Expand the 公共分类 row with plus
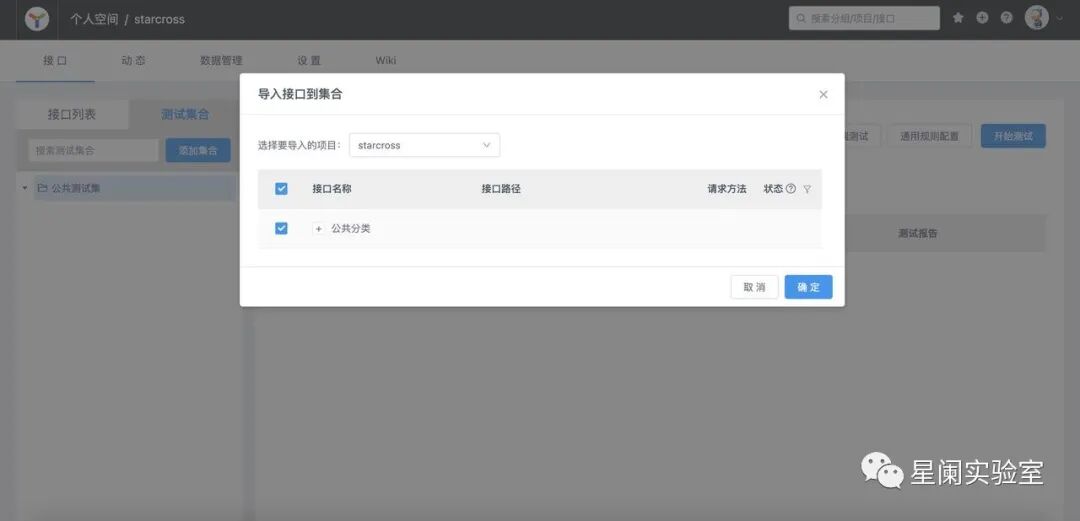The width and height of the screenshot is (1080, 521). pos(318,229)
